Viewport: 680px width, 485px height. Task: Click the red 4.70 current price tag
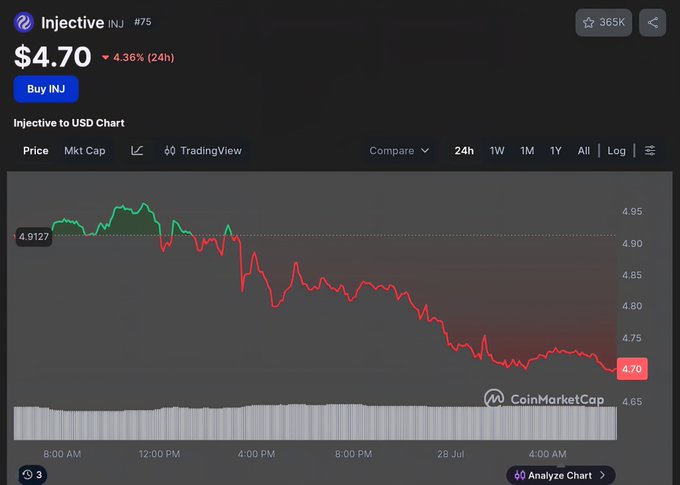point(632,369)
